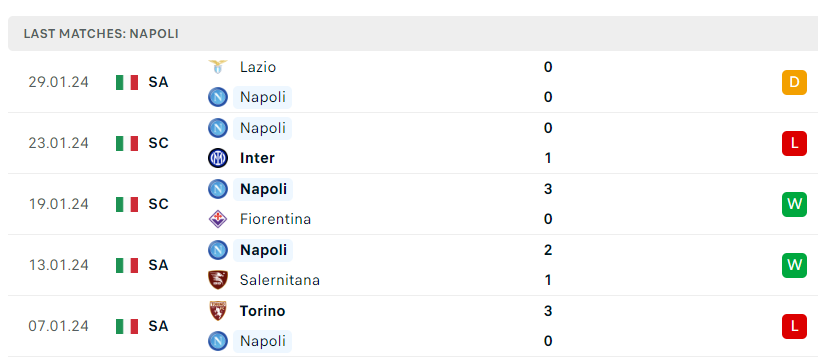Click the orange D draw badge
Screen dimensions: 818x361
[x=794, y=82]
